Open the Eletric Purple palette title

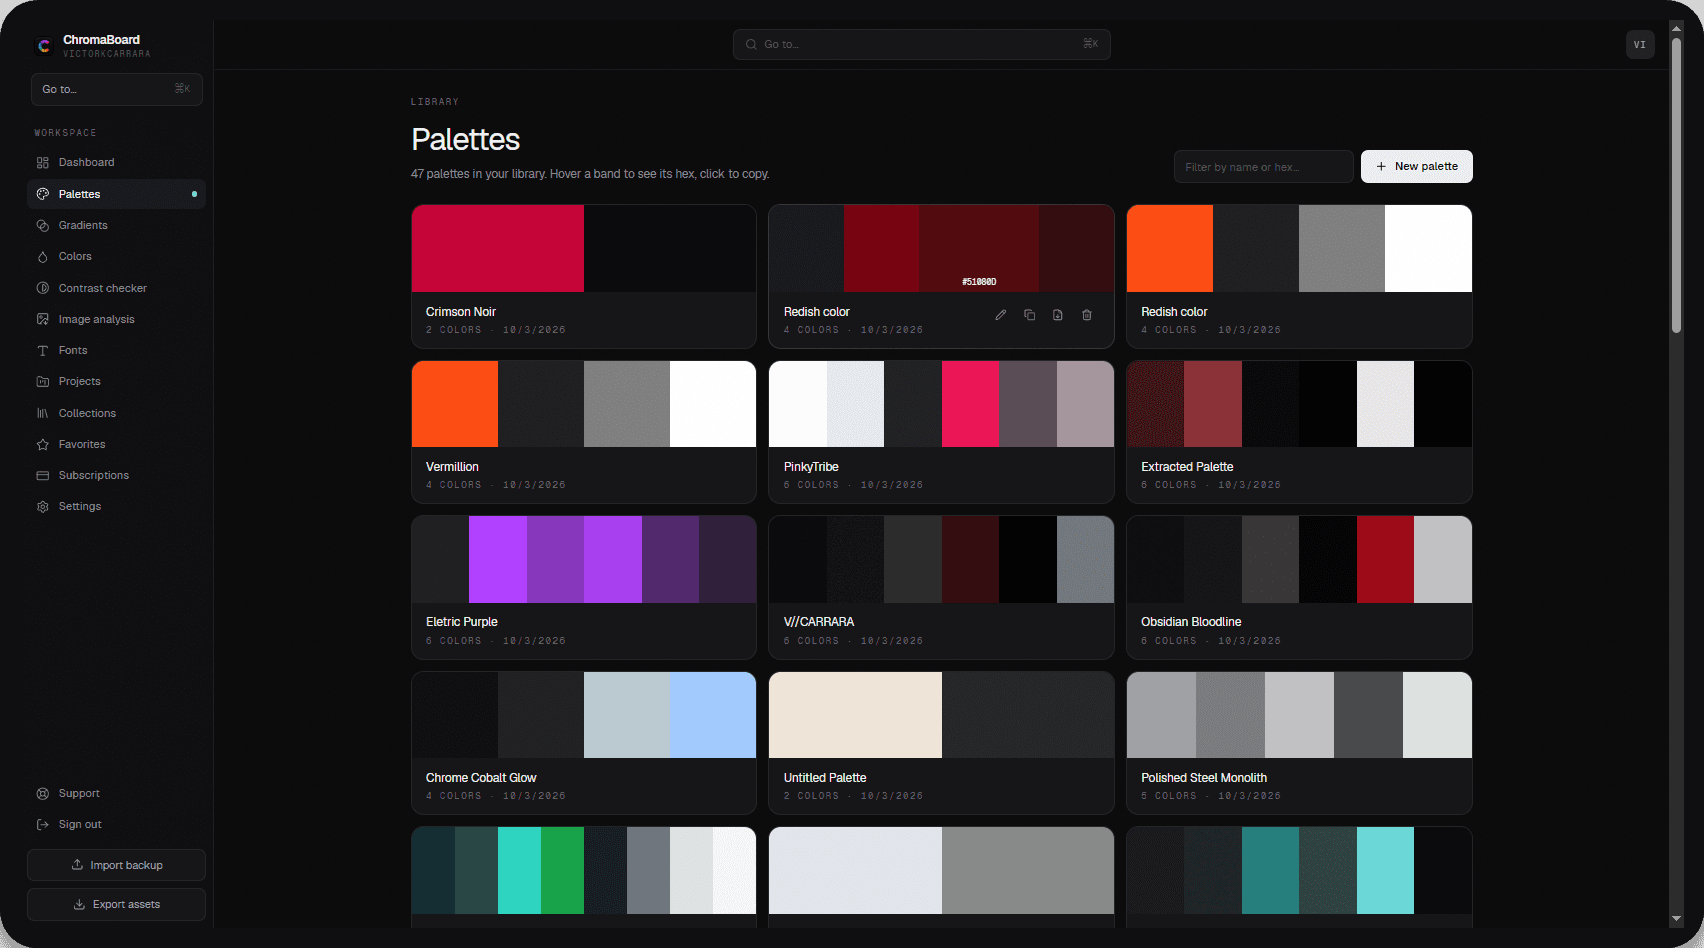[x=462, y=622]
